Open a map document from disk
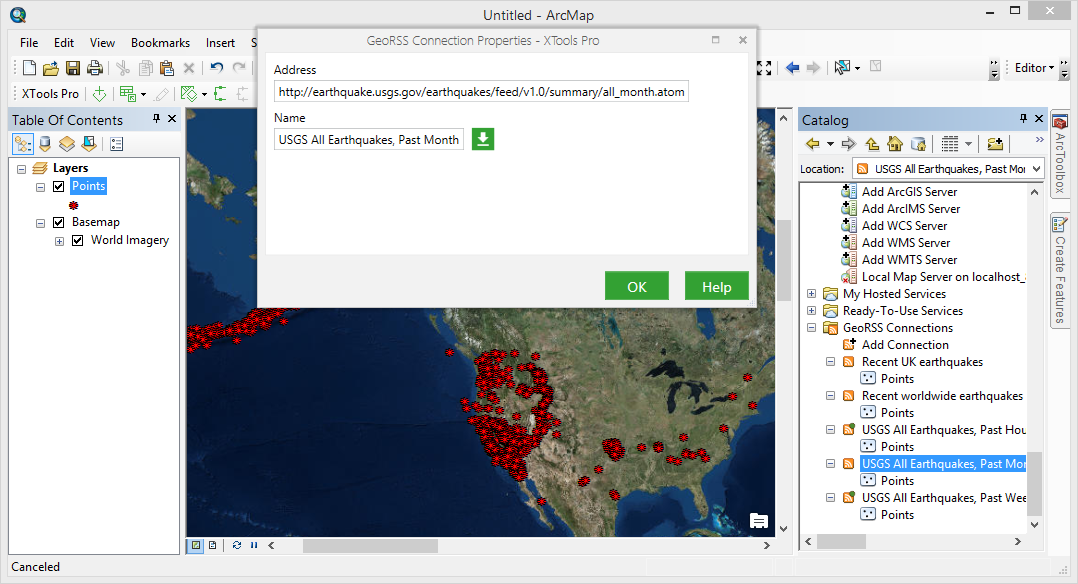 (50, 67)
